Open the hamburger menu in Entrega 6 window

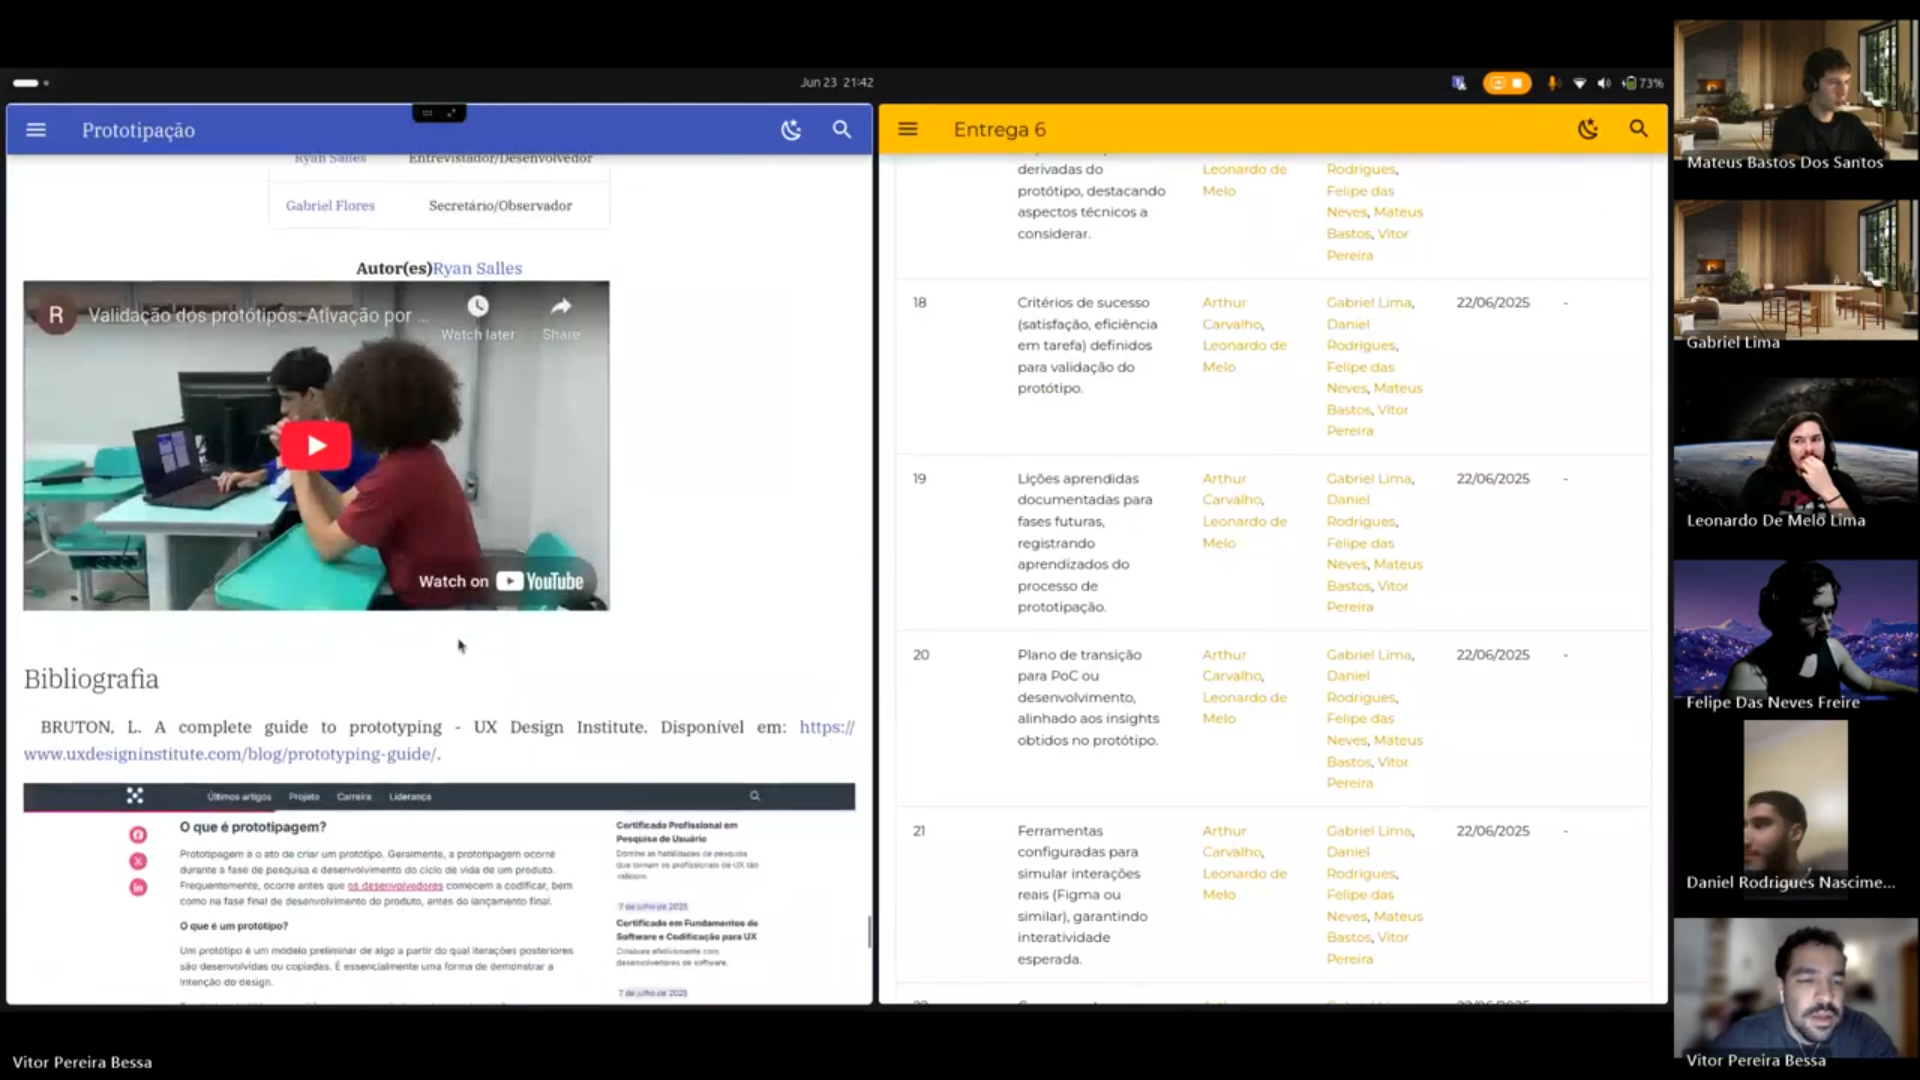[x=908, y=129]
